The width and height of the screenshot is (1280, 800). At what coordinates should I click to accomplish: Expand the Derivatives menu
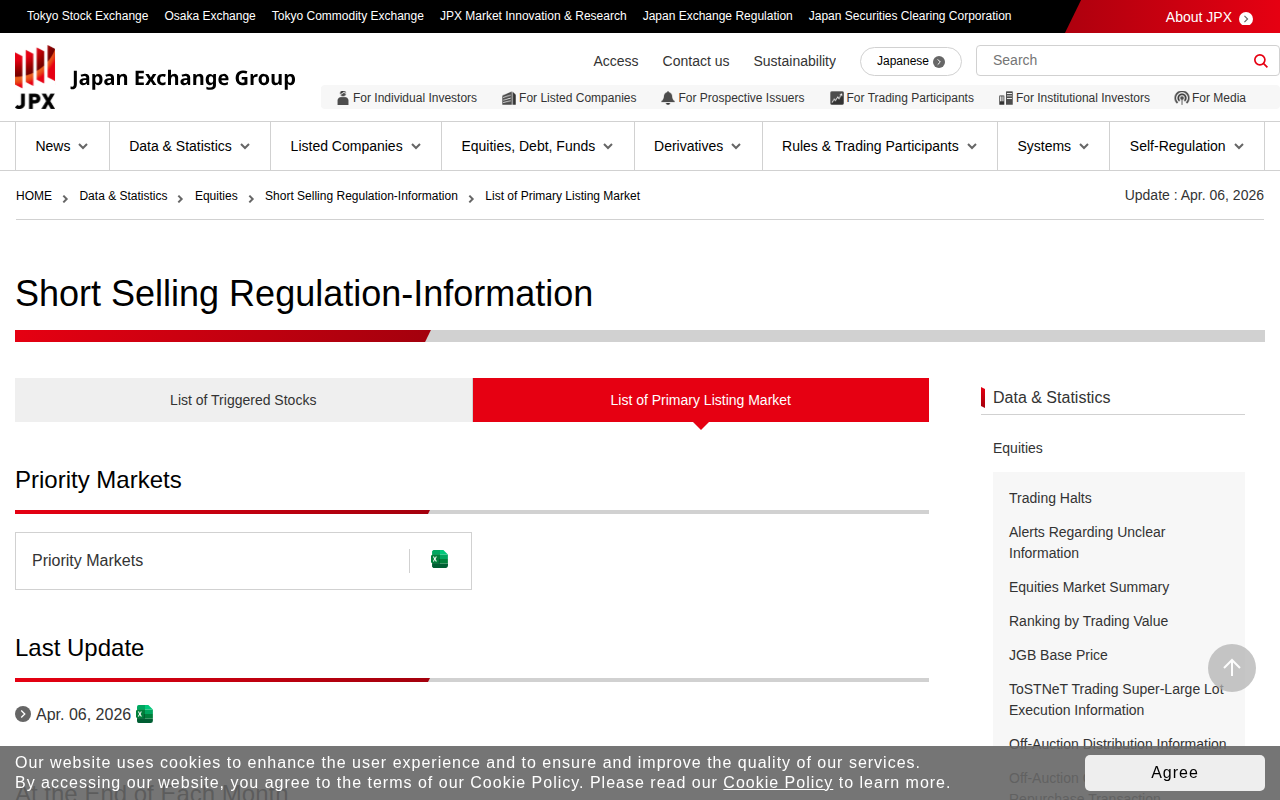(698, 146)
